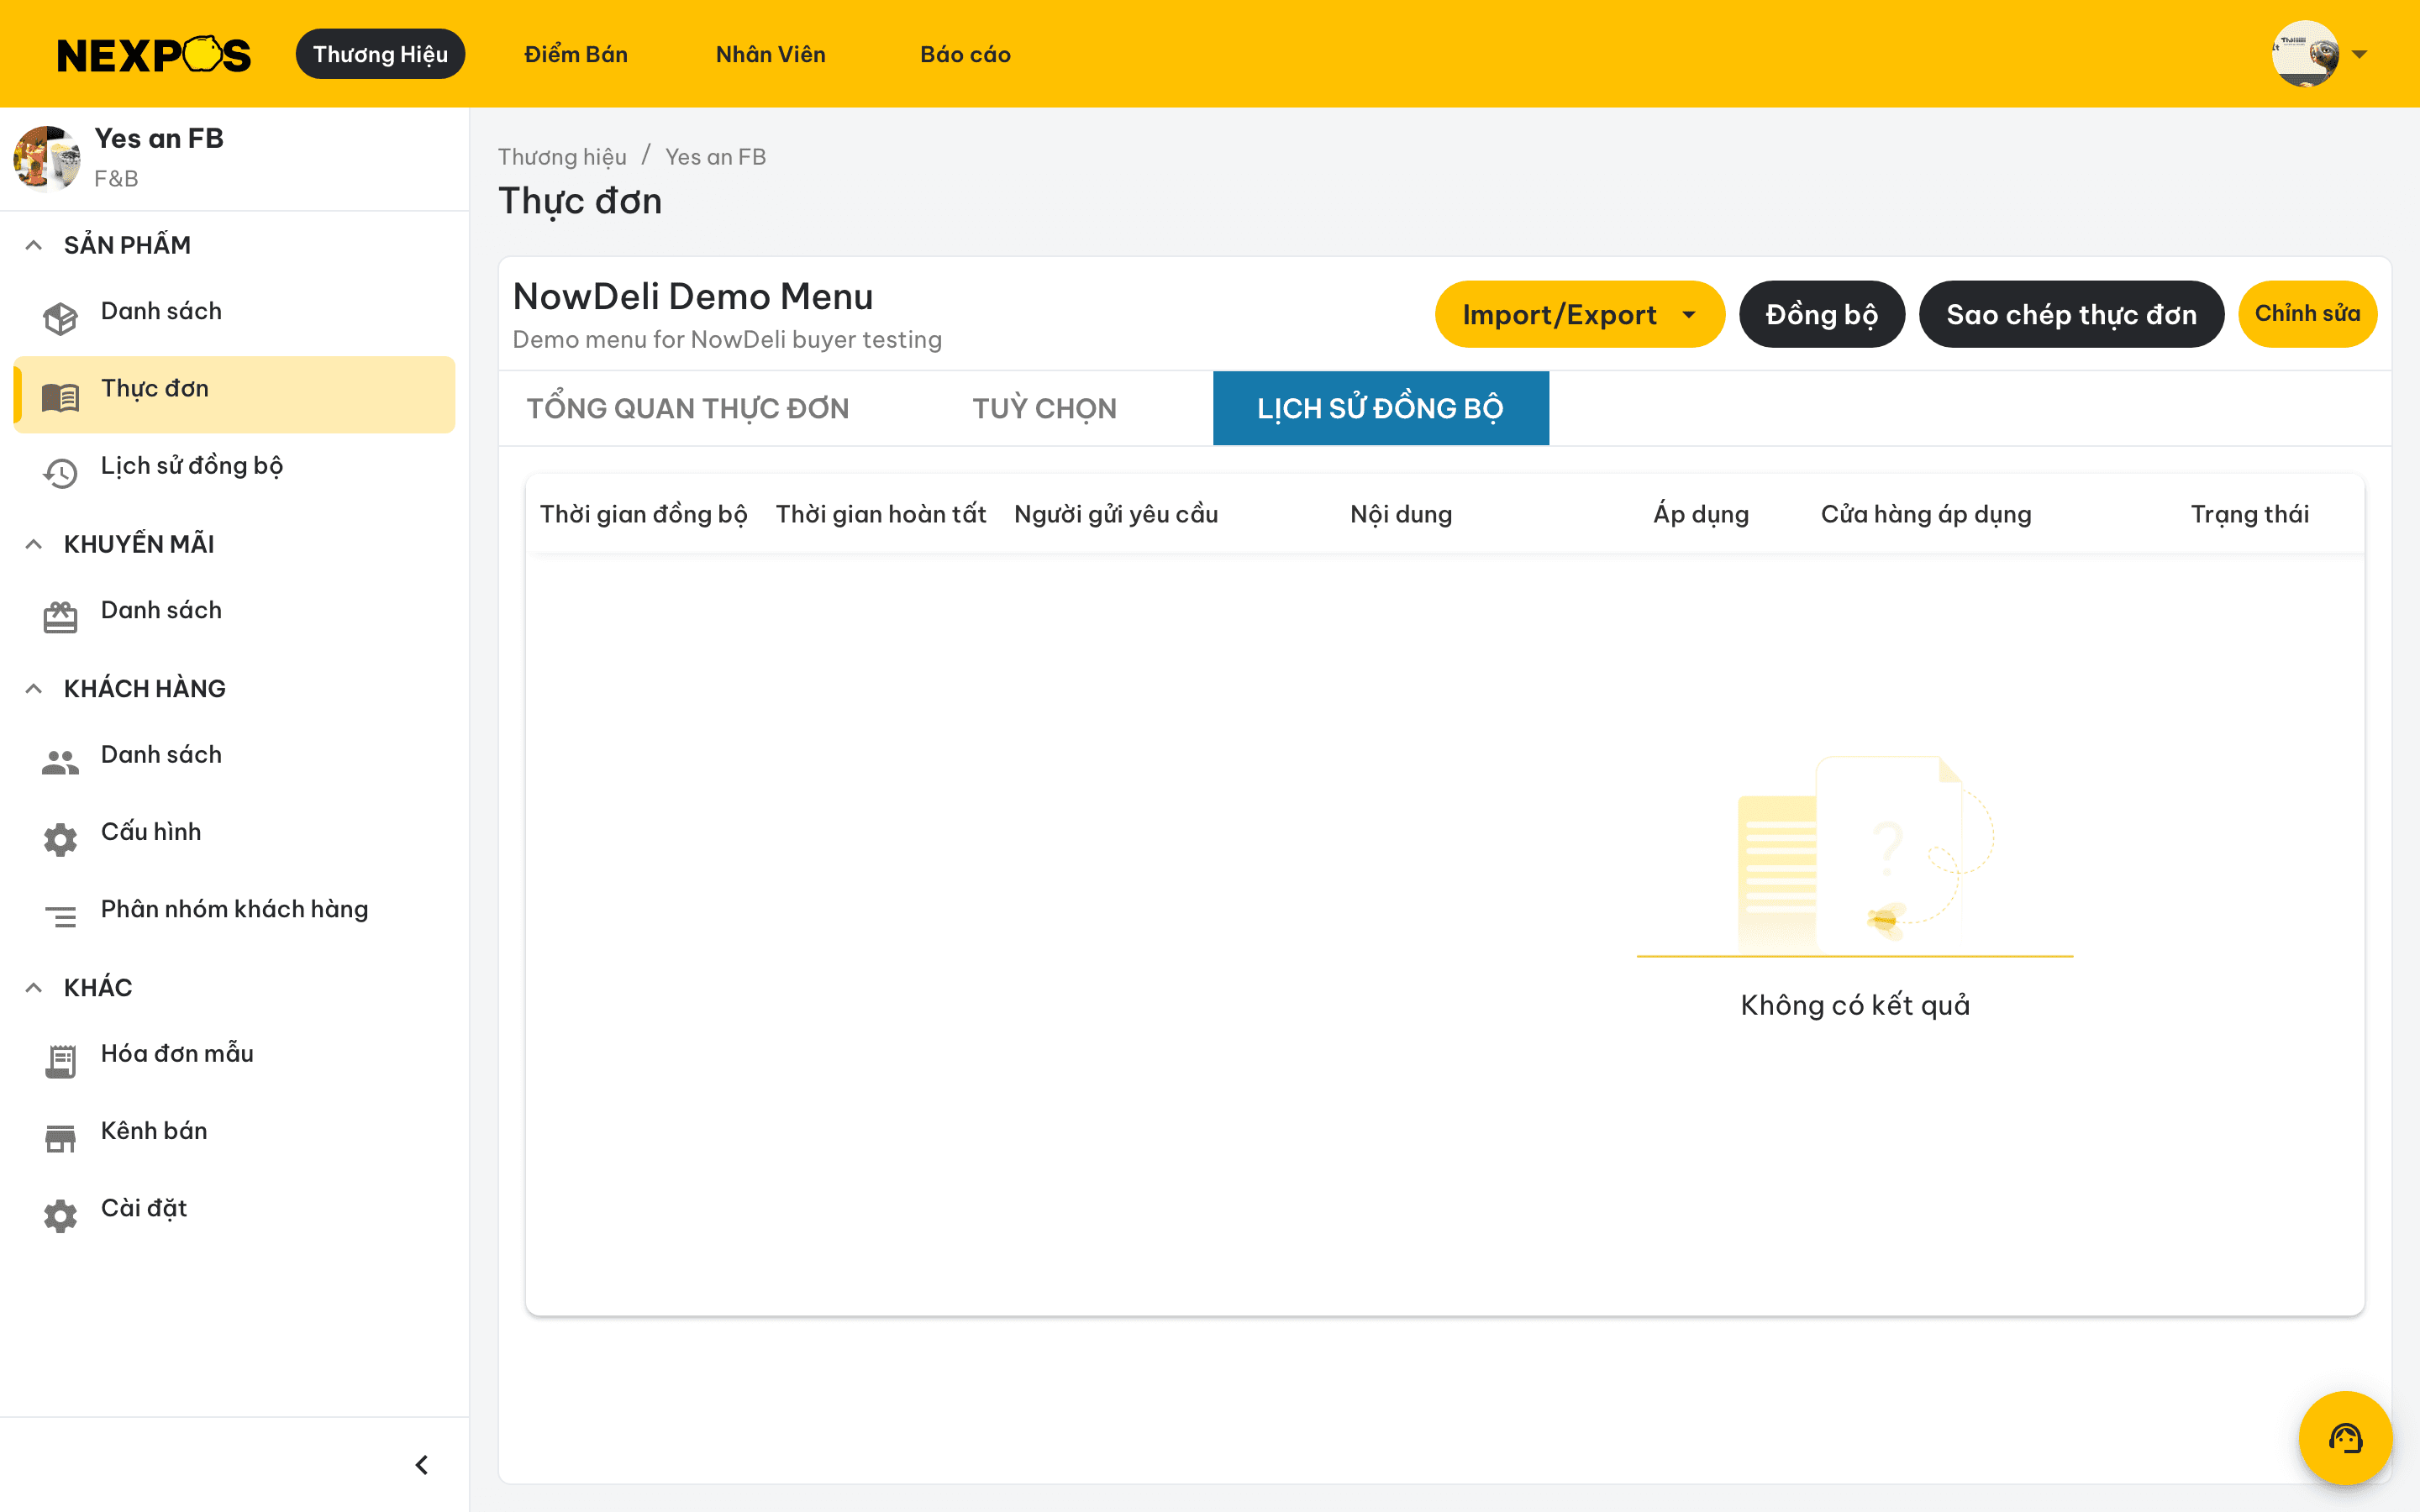Click the menu description text for NowDeli buyer testing
This screenshot has width=2420, height=1512.
click(727, 340)
